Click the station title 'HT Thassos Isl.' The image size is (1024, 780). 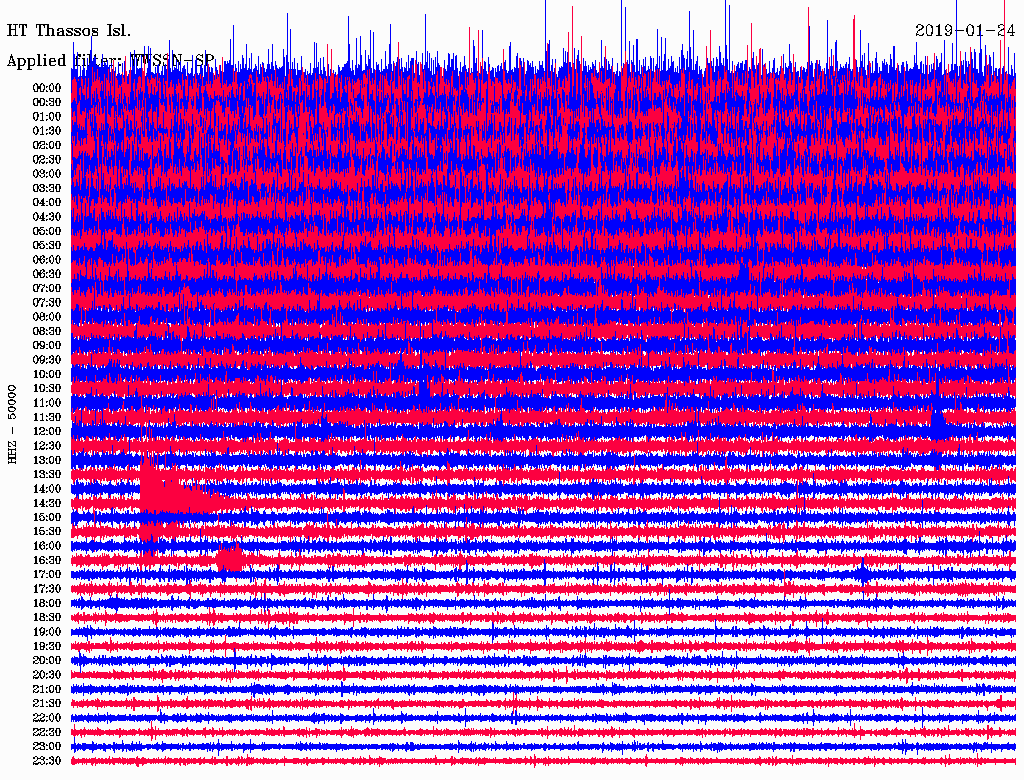69,31
